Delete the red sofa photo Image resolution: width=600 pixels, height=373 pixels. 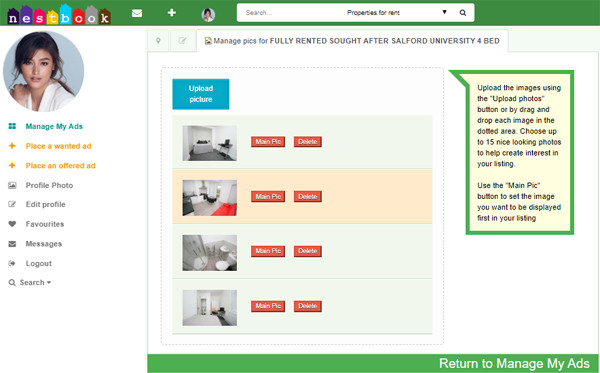point(308,197)
